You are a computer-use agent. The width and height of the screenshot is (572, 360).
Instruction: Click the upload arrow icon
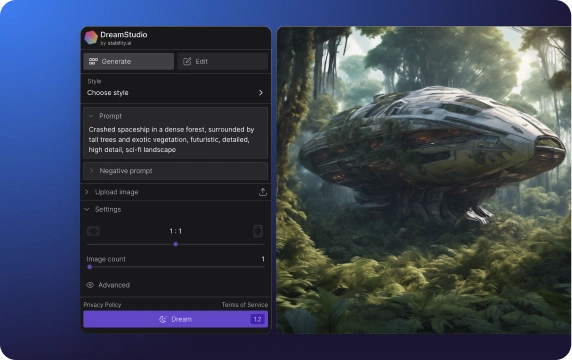(263, 192)
